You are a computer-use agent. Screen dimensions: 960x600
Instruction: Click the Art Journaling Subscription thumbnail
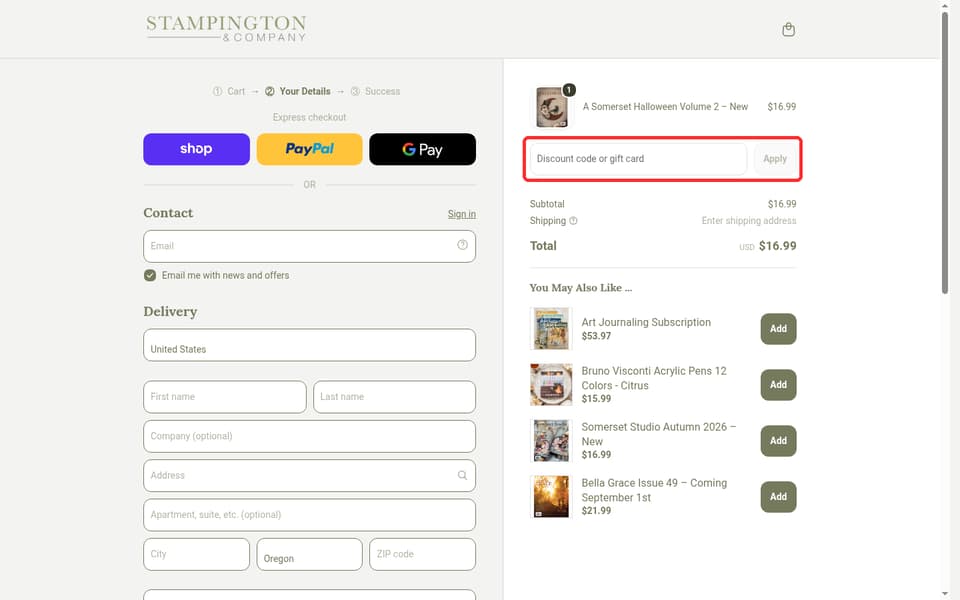click(x=551, y=329)
